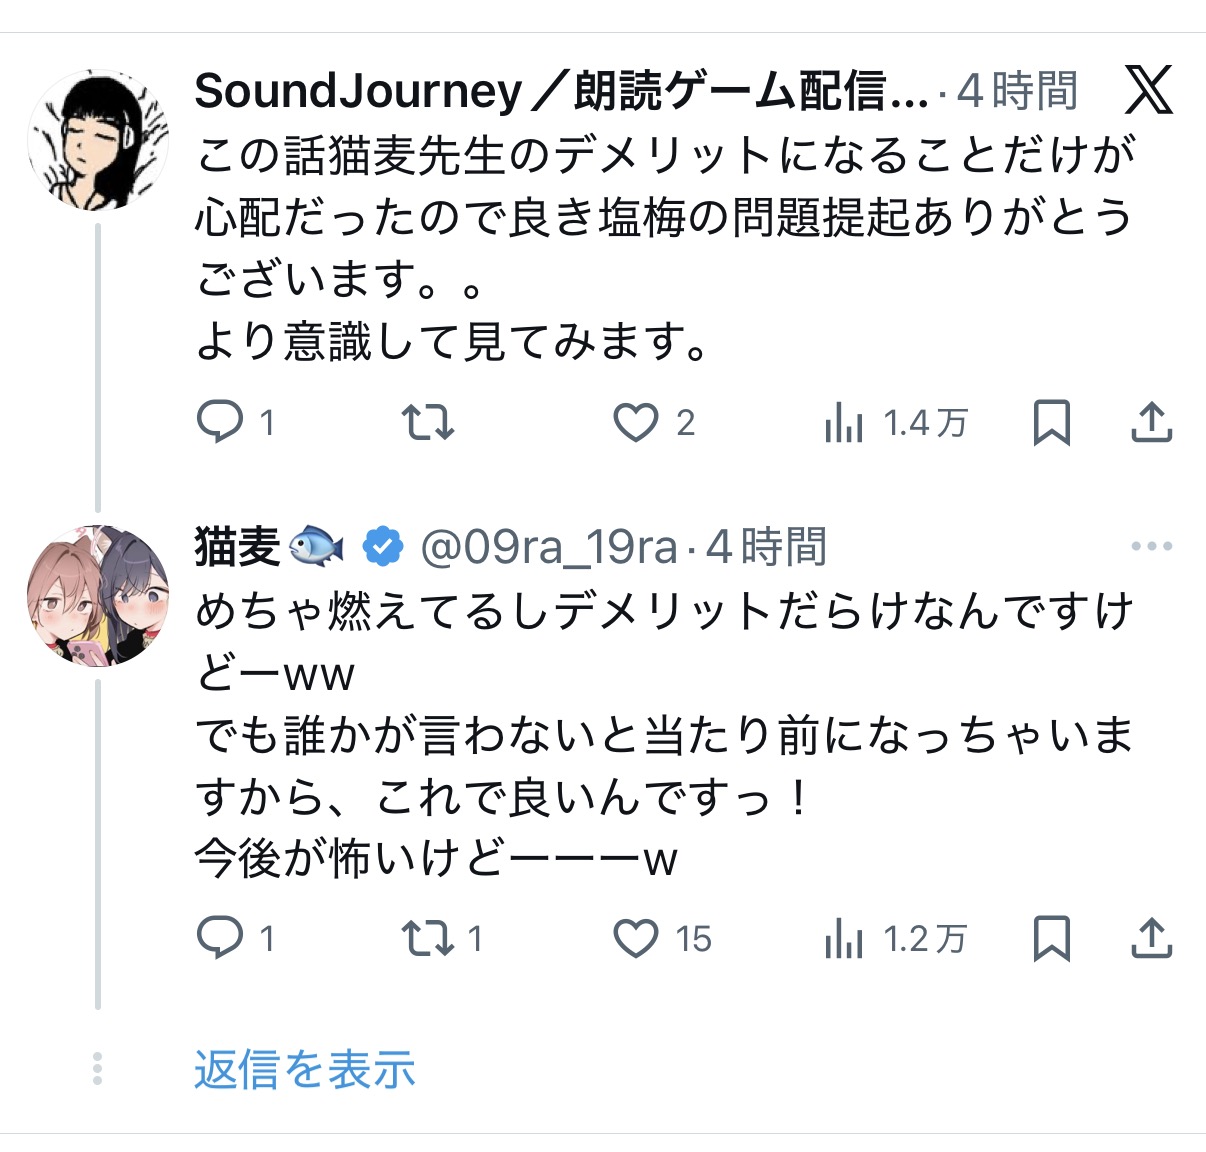Image resolution: width=1206 pixels, height=1152 pixels.
Task: Bookmark SoundJourney's post
Action: (x=1051, y=422)
